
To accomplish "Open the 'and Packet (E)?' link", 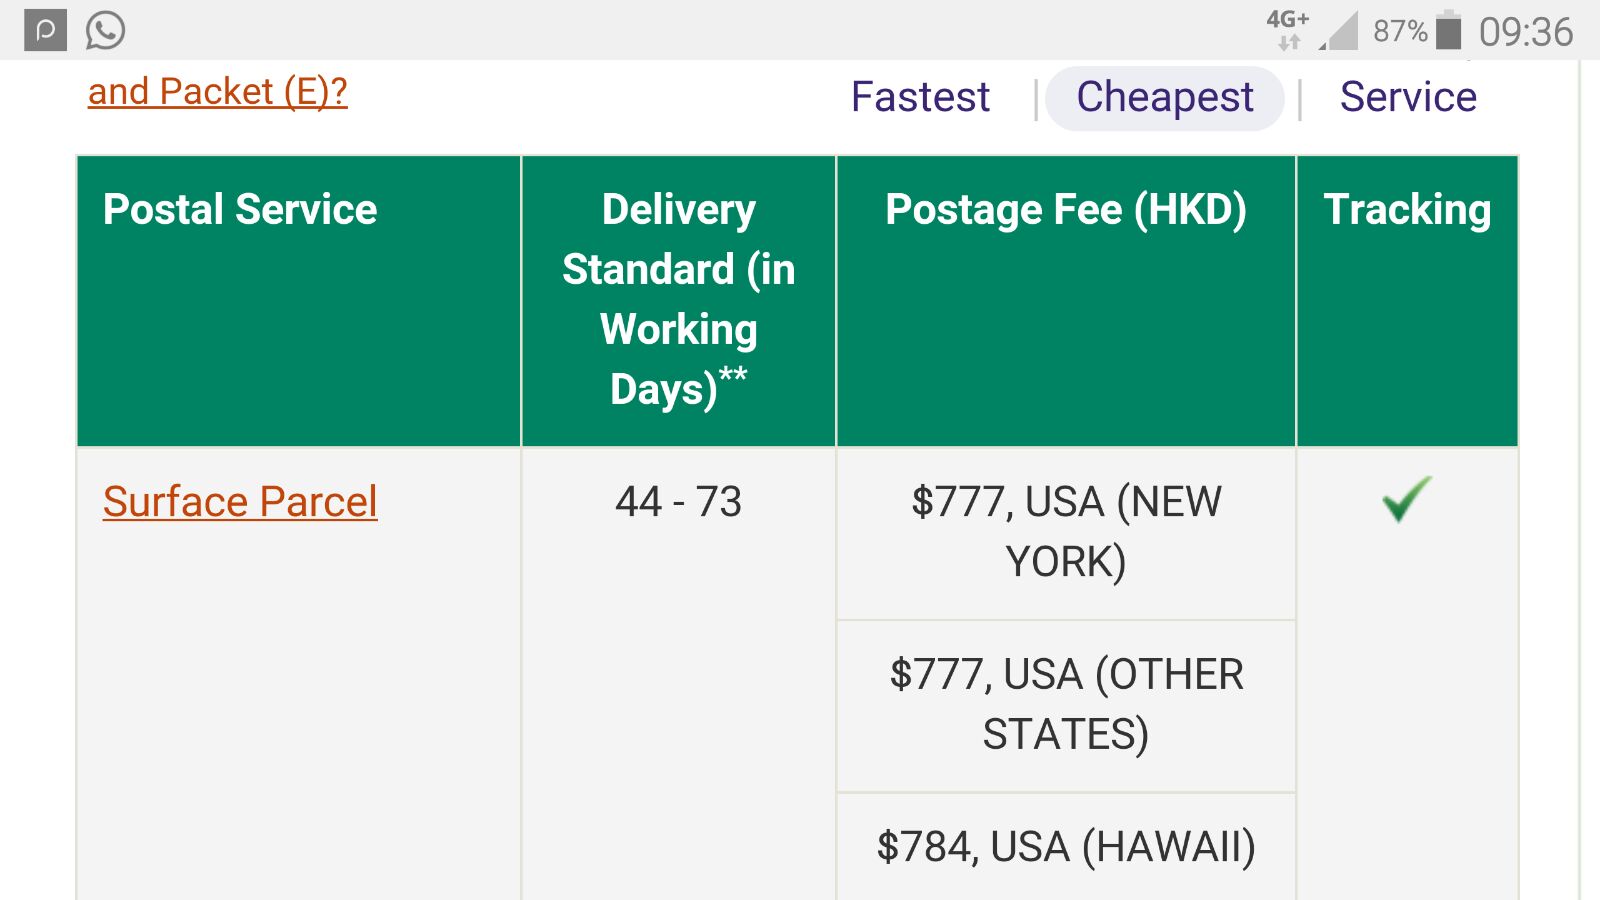I will 218,92.
